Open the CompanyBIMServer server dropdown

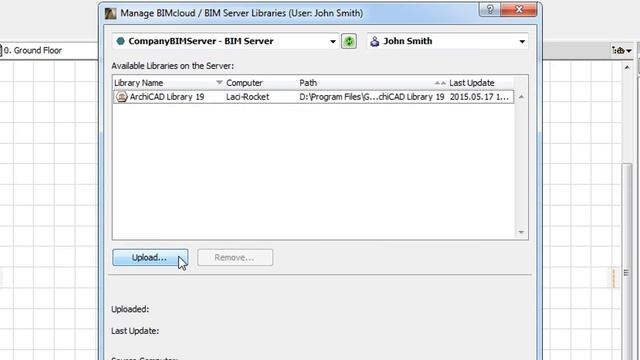(x=225, y=41)
